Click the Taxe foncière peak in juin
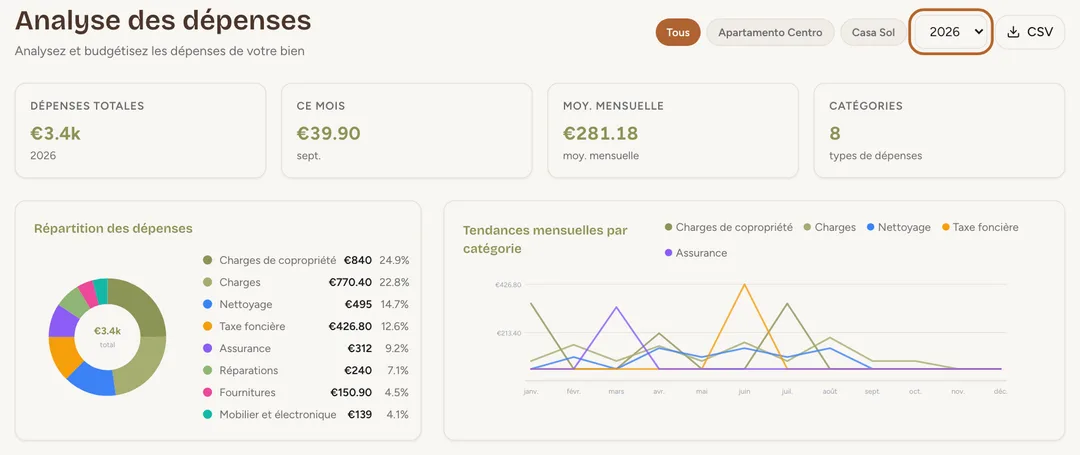This screenshot has width=1080, height=455. [x=744, y=284]
